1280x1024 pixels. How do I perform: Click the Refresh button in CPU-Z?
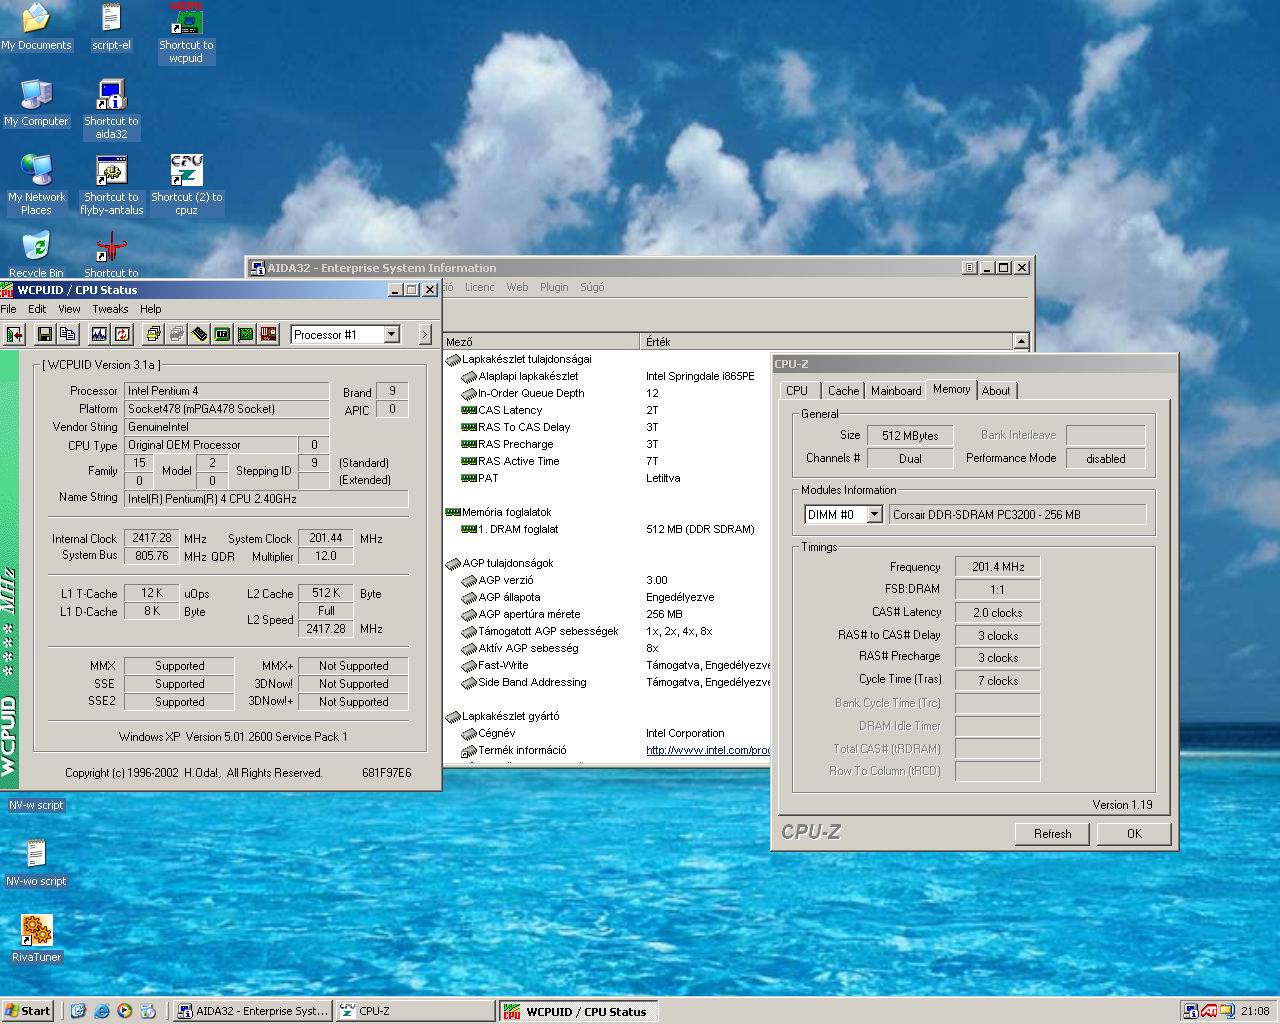click(x=1052, y=834)
